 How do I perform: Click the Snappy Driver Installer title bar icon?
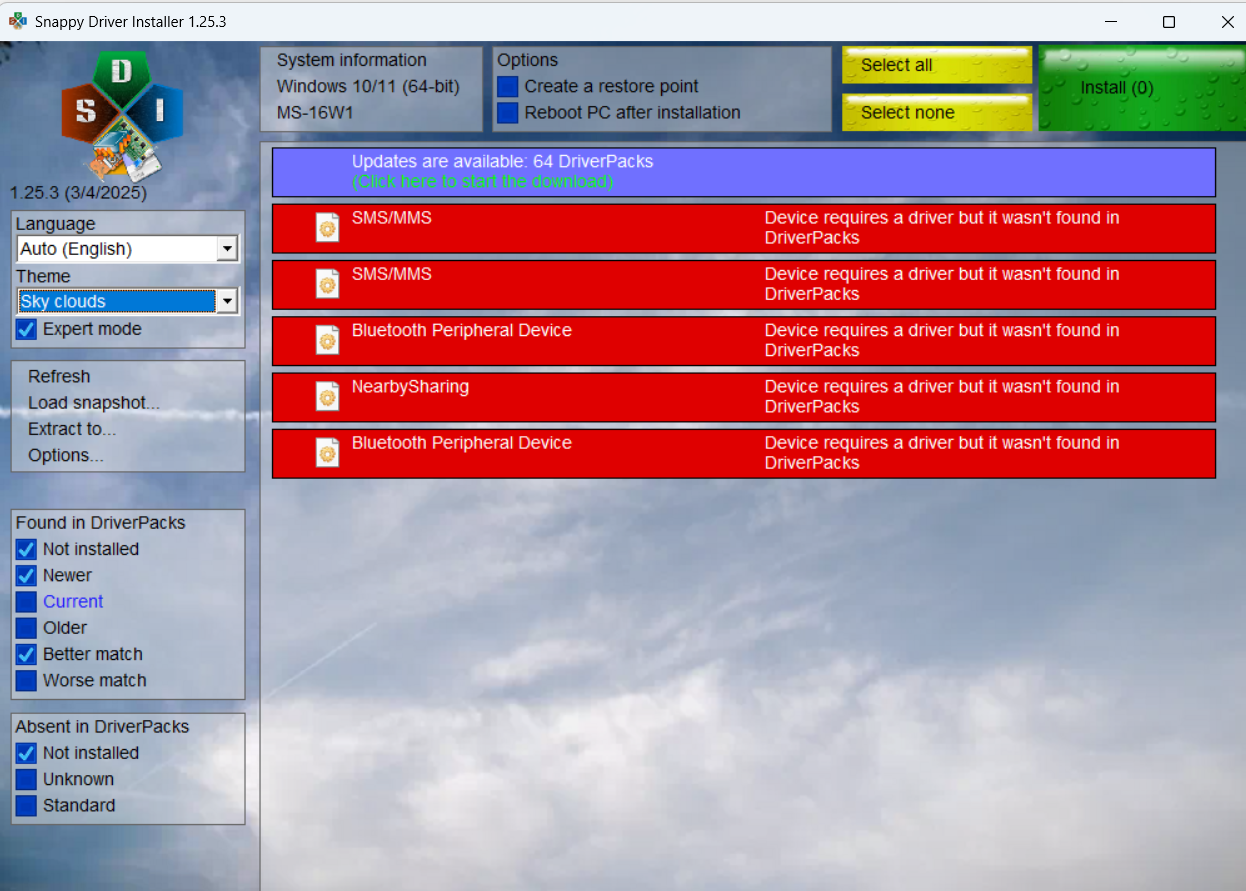point(18,21)
